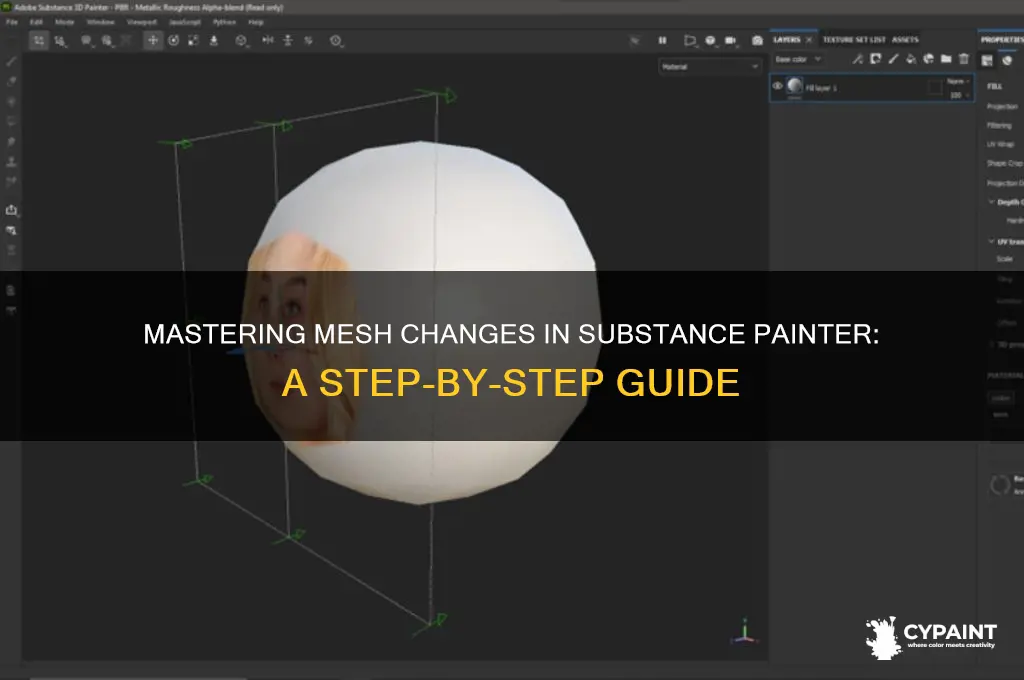Click the first highlighted top toolbar icon
Screen dimensions: 1024x680
pos(39,40)
